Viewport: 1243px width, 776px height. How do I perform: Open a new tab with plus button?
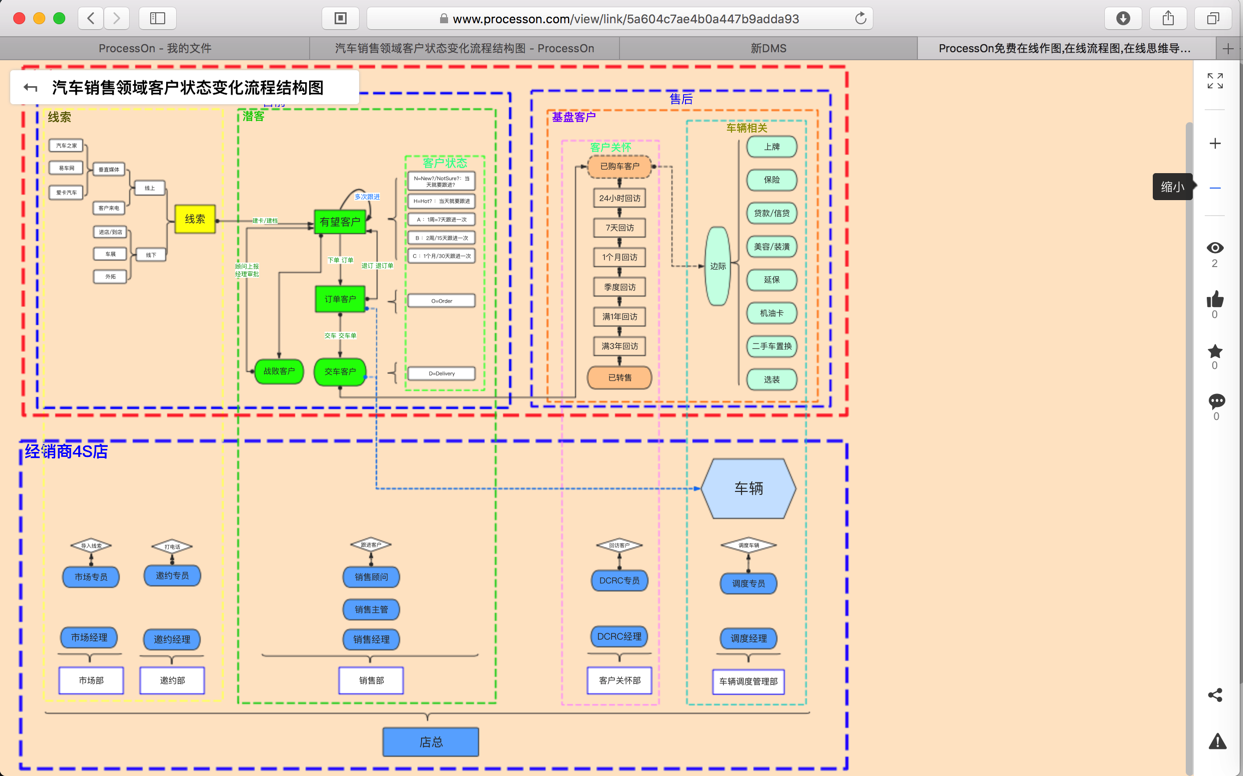tap(1228, 48)
